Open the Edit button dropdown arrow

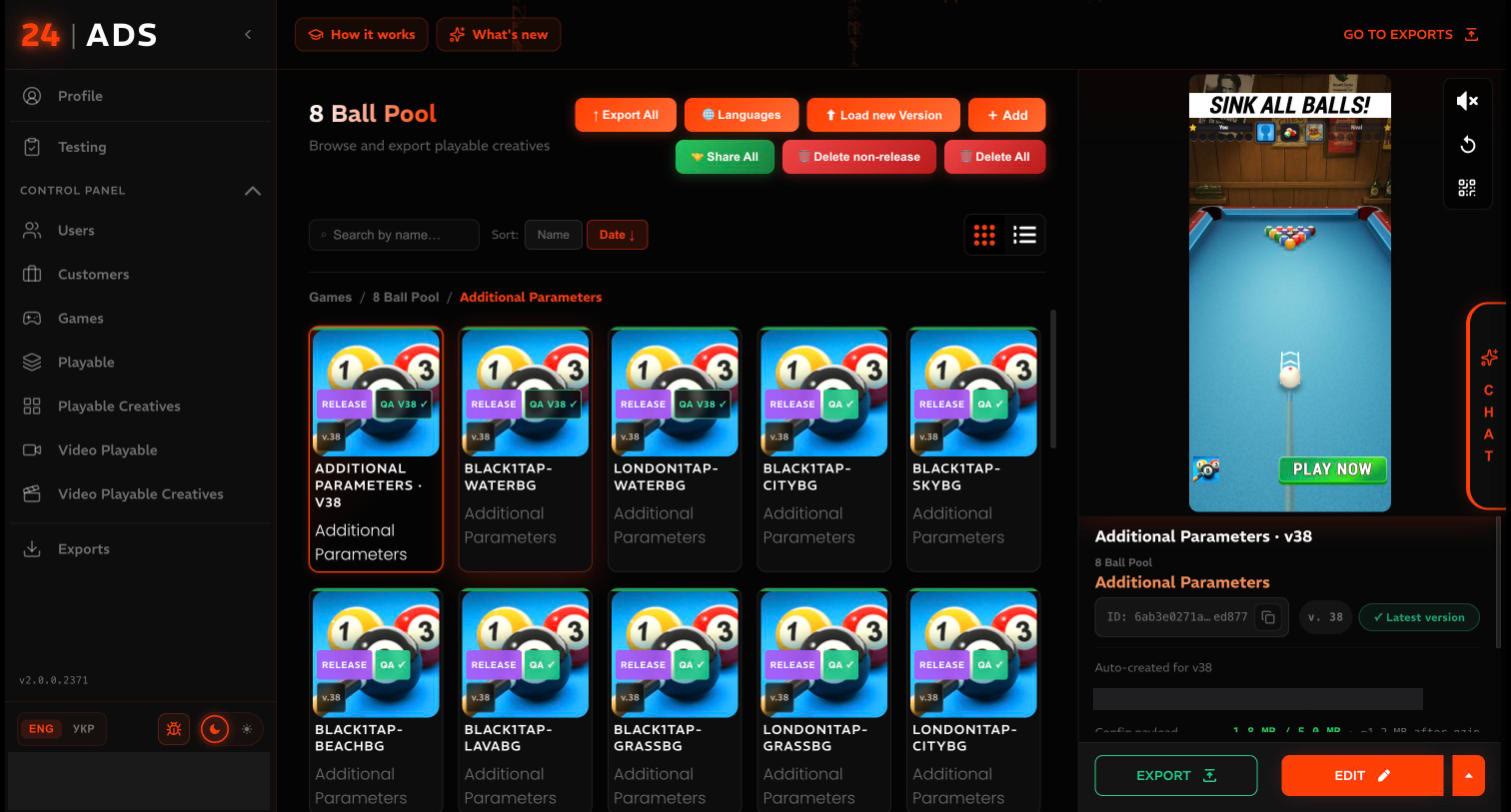click(x=1468, y=775)
